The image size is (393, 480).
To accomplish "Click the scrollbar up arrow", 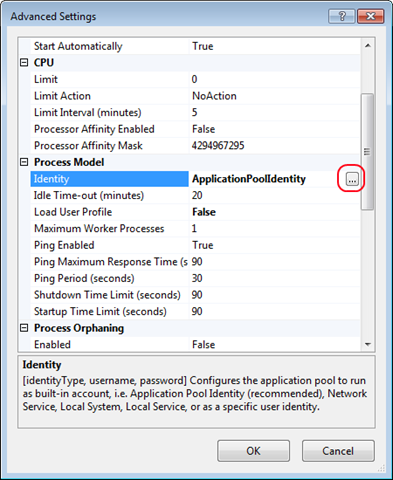I will pyautogui.click(x=368, y=45).
